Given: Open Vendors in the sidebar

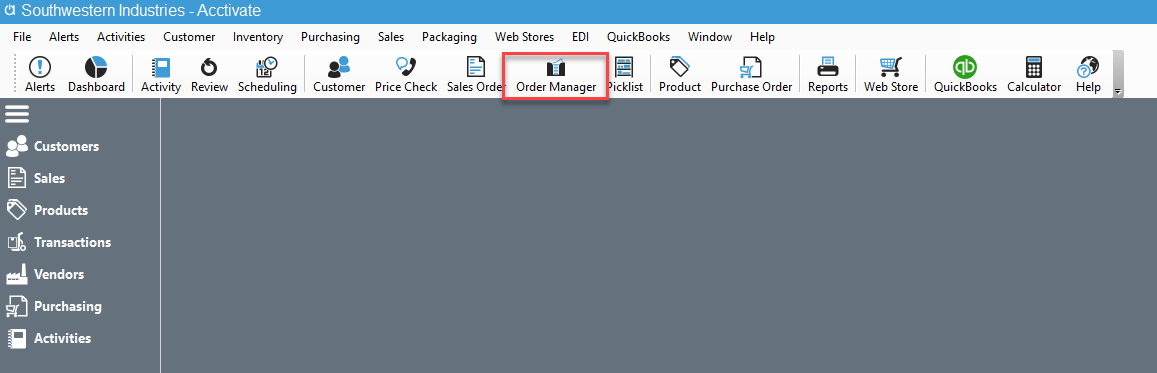Looking at the screenshot, I should pyautogui.click(x=45, y=274).
